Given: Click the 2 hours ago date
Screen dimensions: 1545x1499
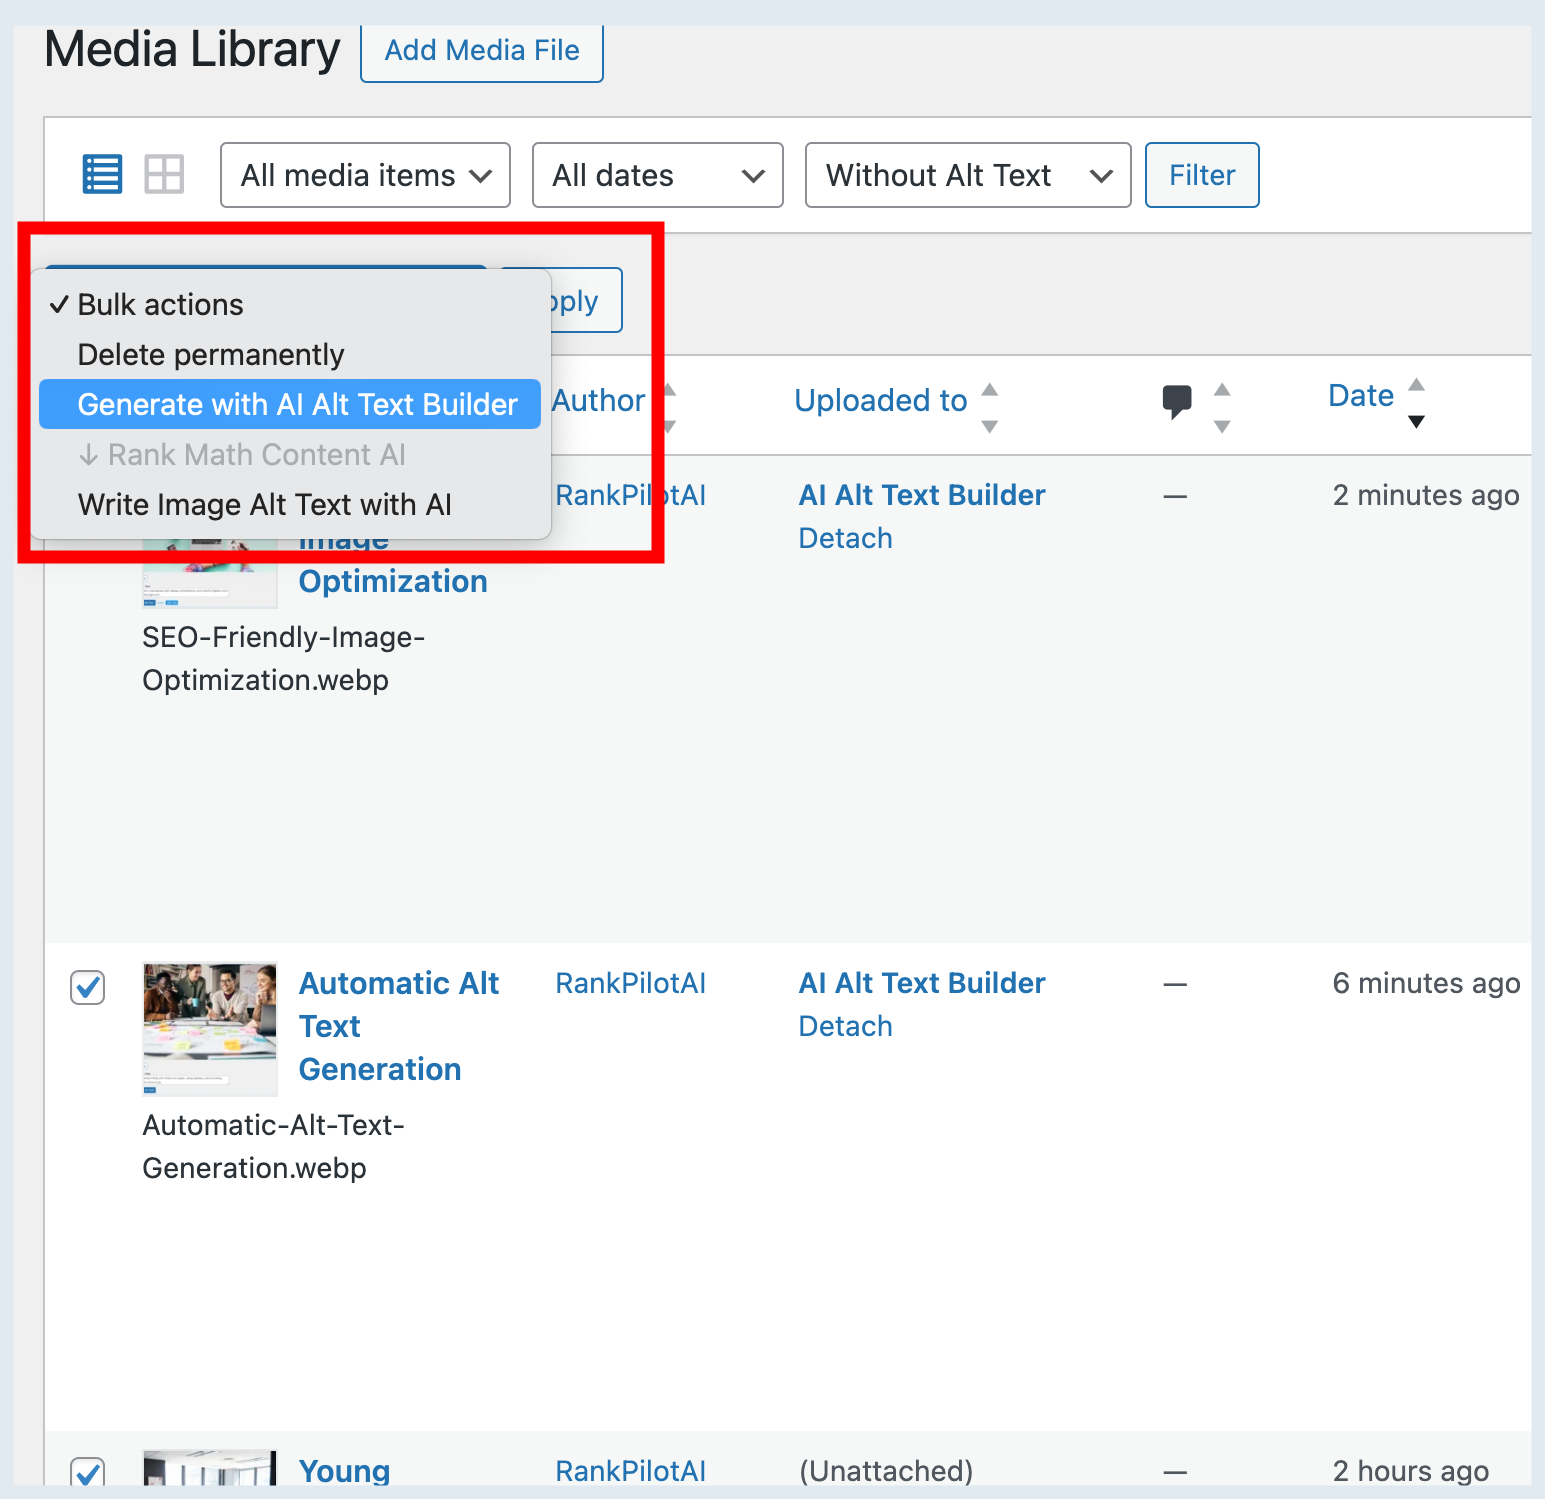Looking at the screenshot, I should click(1411, 1471).
